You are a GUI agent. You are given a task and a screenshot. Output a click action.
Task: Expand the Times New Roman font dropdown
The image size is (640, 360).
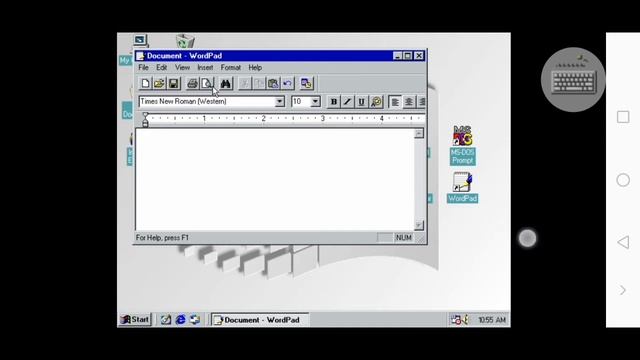click(280, 101)
